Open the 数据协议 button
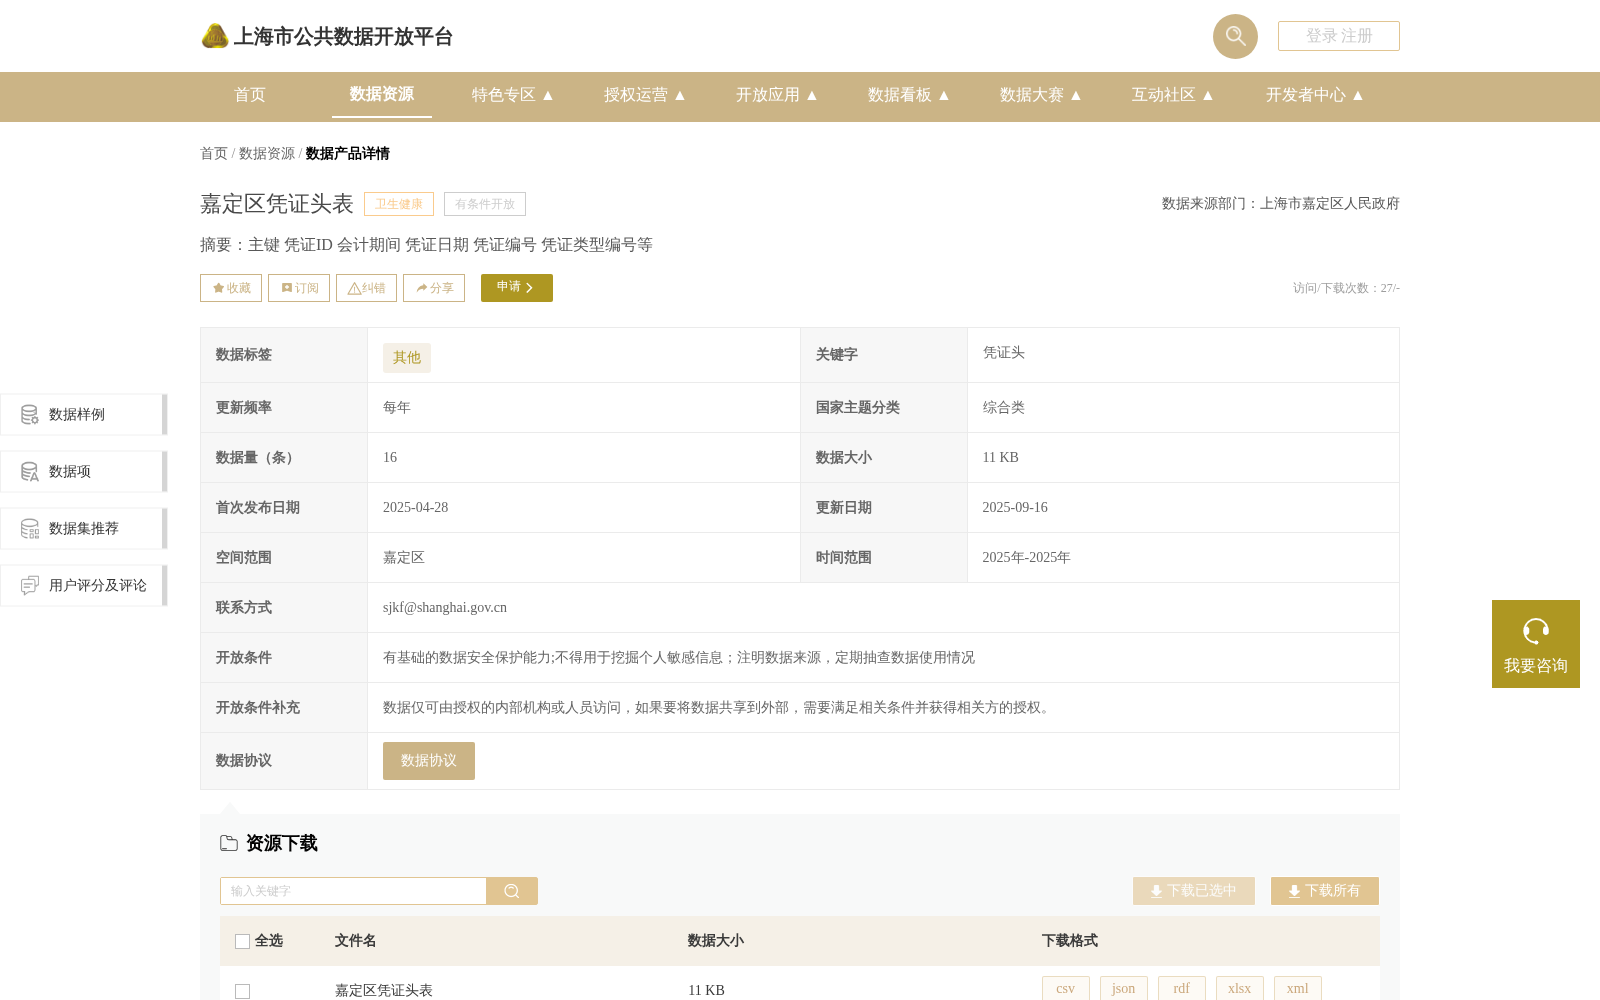The width and height of the screenshot is (1600, 1000). [429, 761]
